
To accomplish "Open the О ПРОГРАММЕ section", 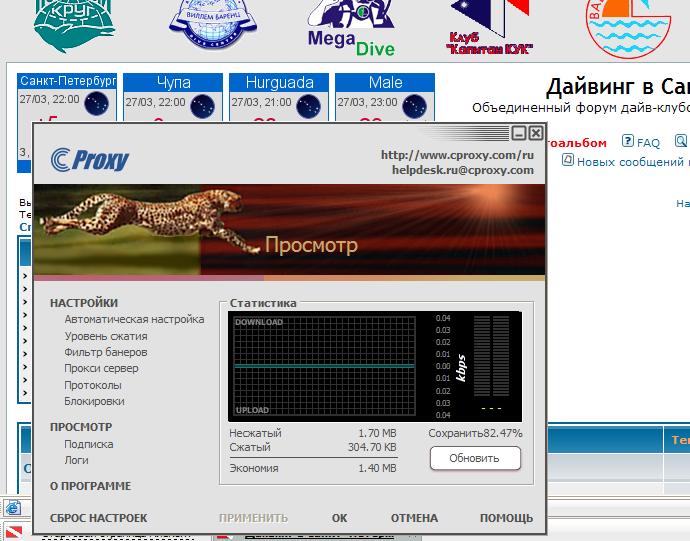I will click(90, 486).
